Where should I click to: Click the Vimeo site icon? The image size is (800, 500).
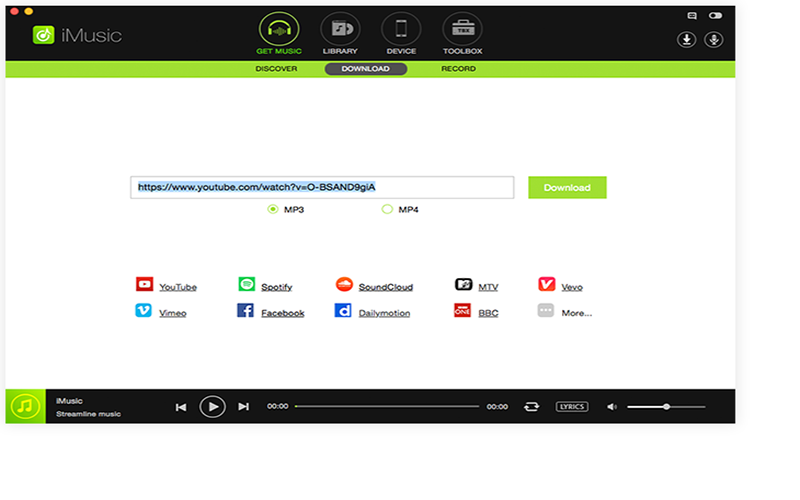pos(143,310)
